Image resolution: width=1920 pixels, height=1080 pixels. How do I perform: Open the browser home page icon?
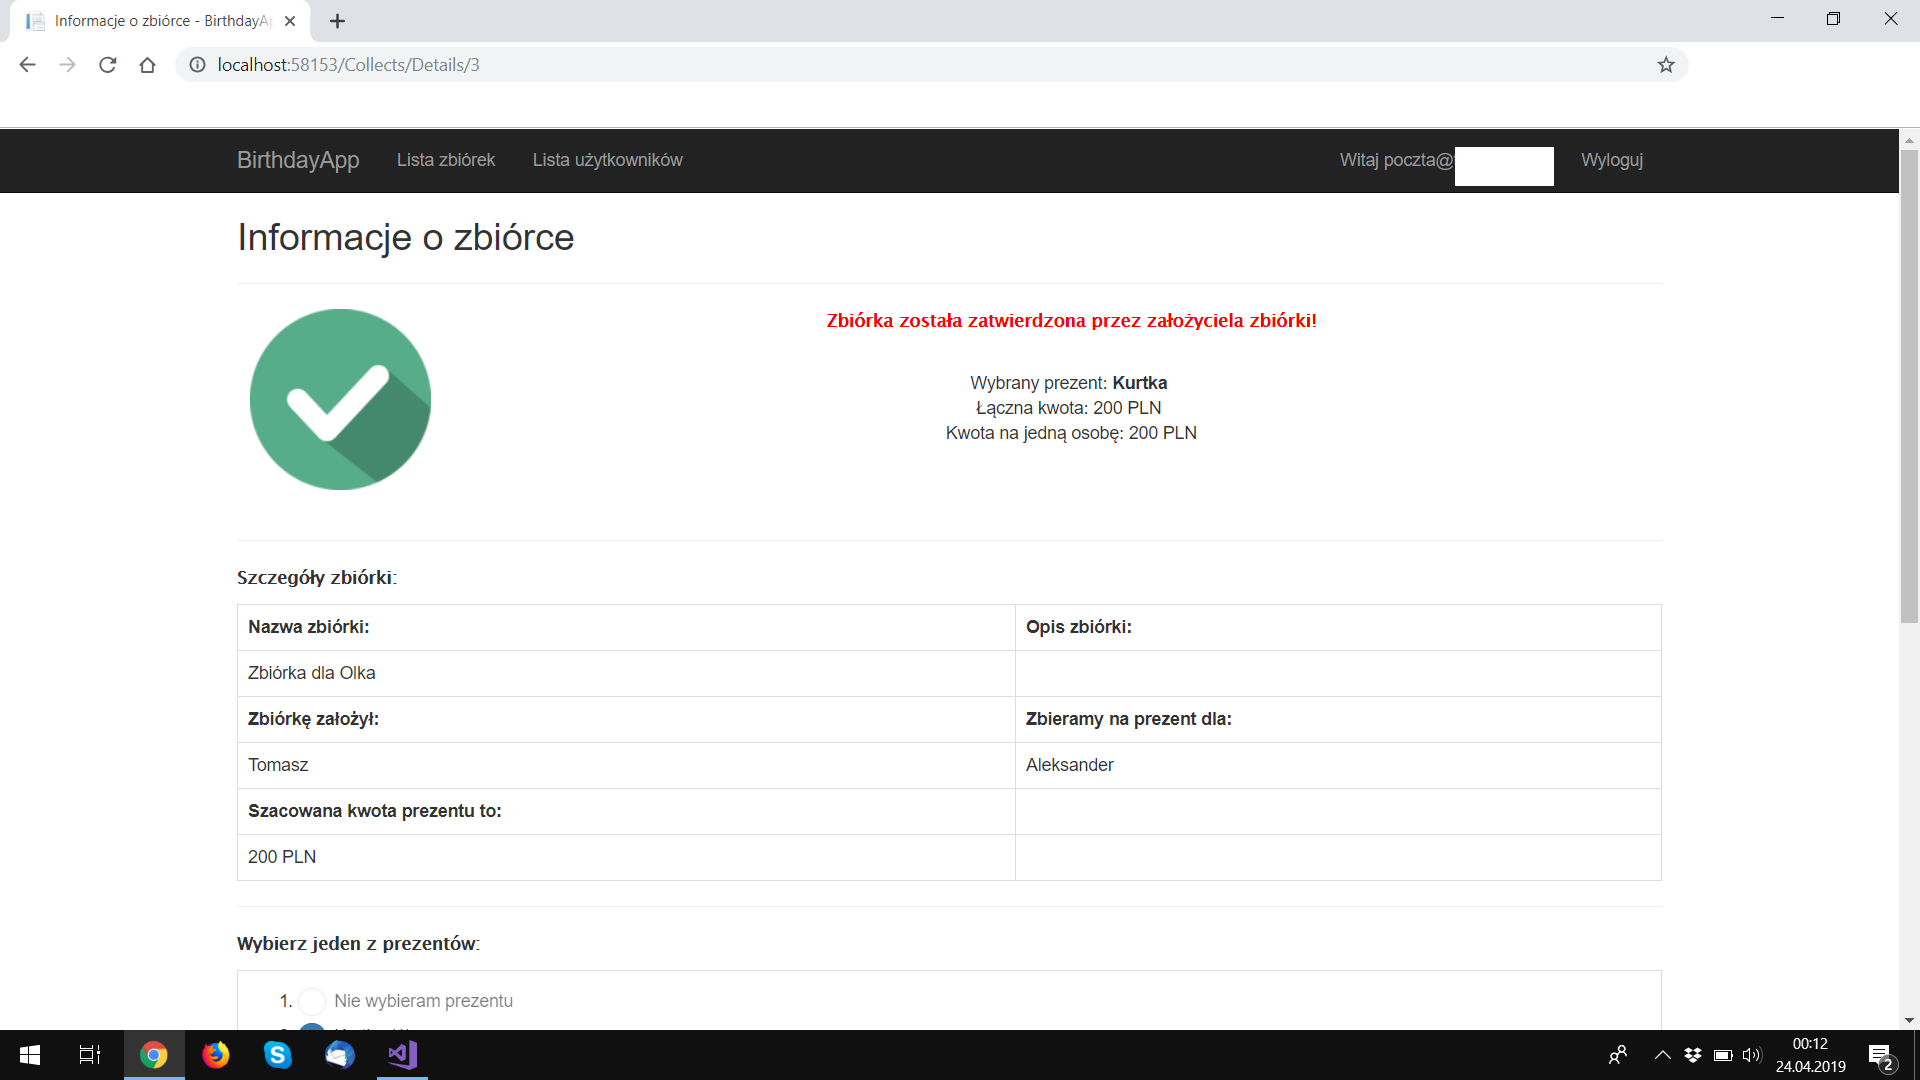147,65
